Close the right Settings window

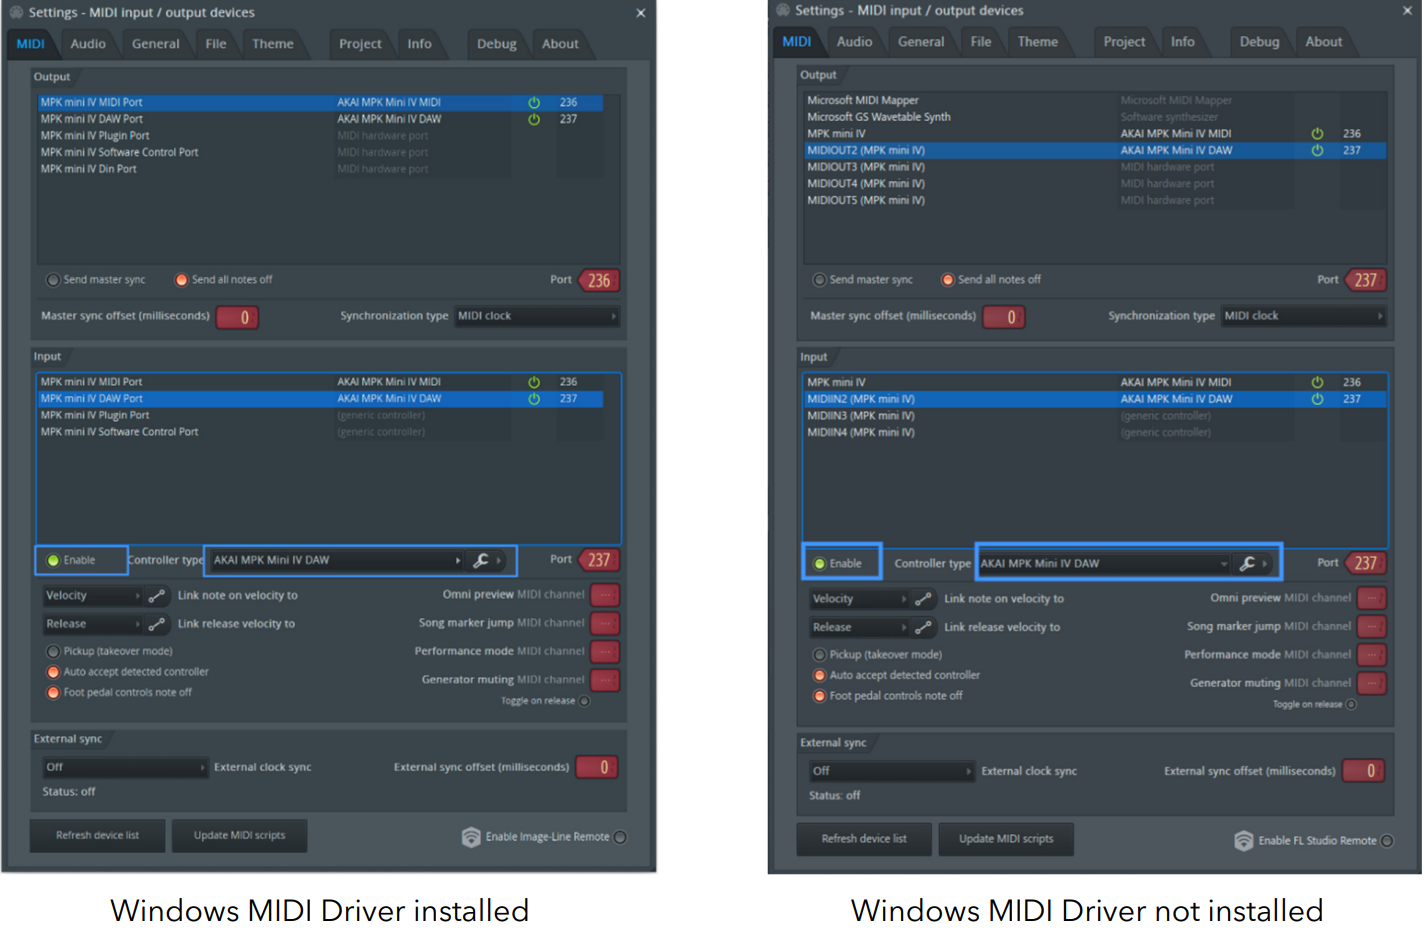click(1408, 10)
